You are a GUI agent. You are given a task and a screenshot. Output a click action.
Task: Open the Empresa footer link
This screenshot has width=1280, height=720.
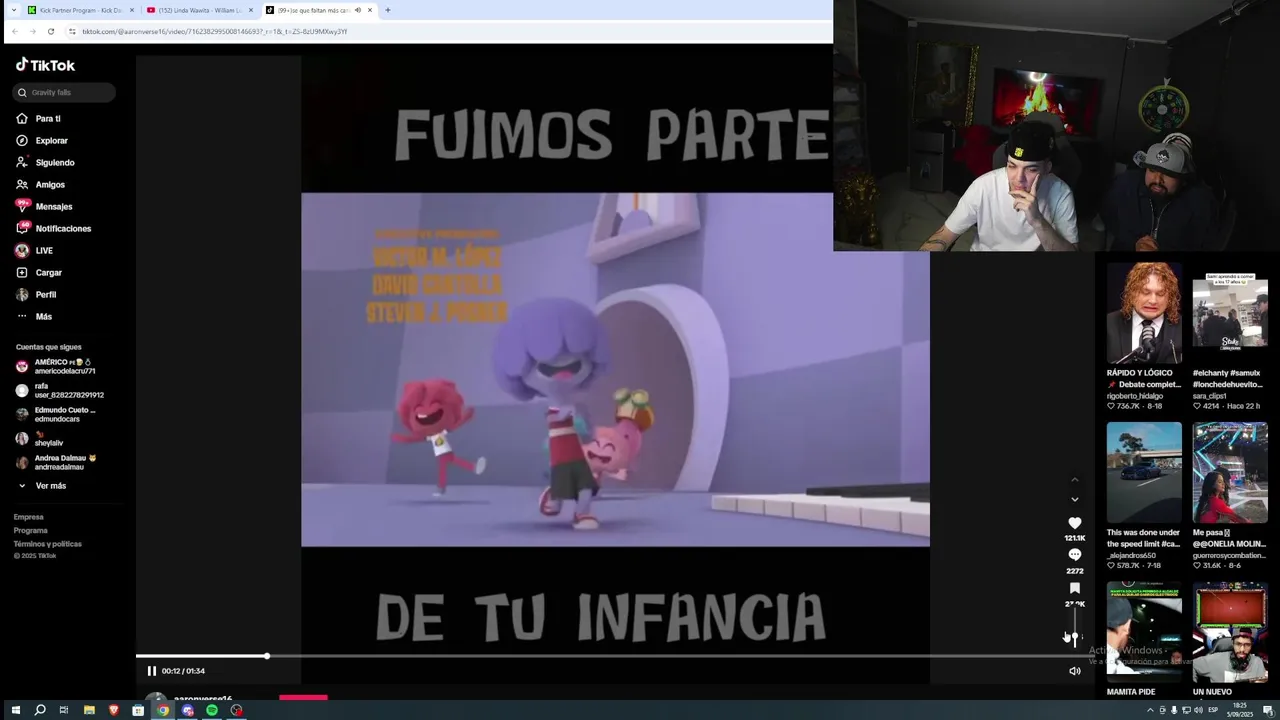coord(29,517)
